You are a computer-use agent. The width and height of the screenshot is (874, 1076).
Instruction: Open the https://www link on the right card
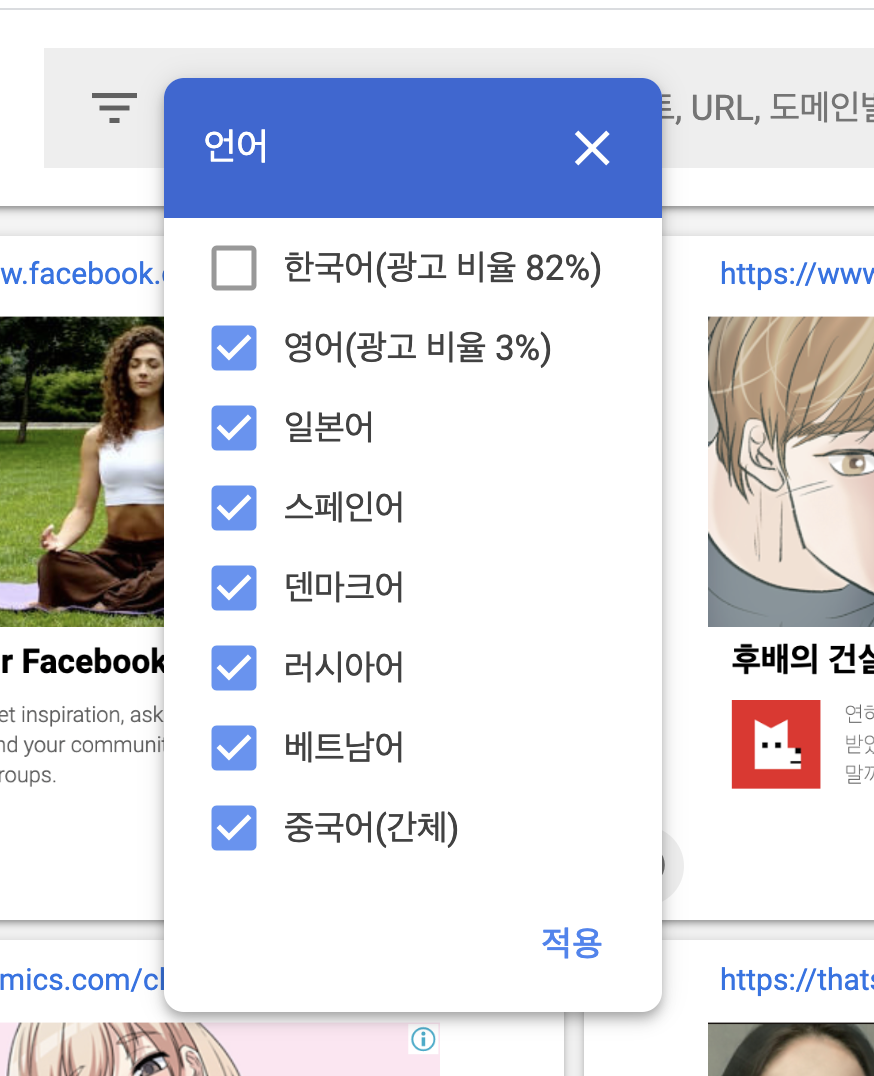[796, 274]
